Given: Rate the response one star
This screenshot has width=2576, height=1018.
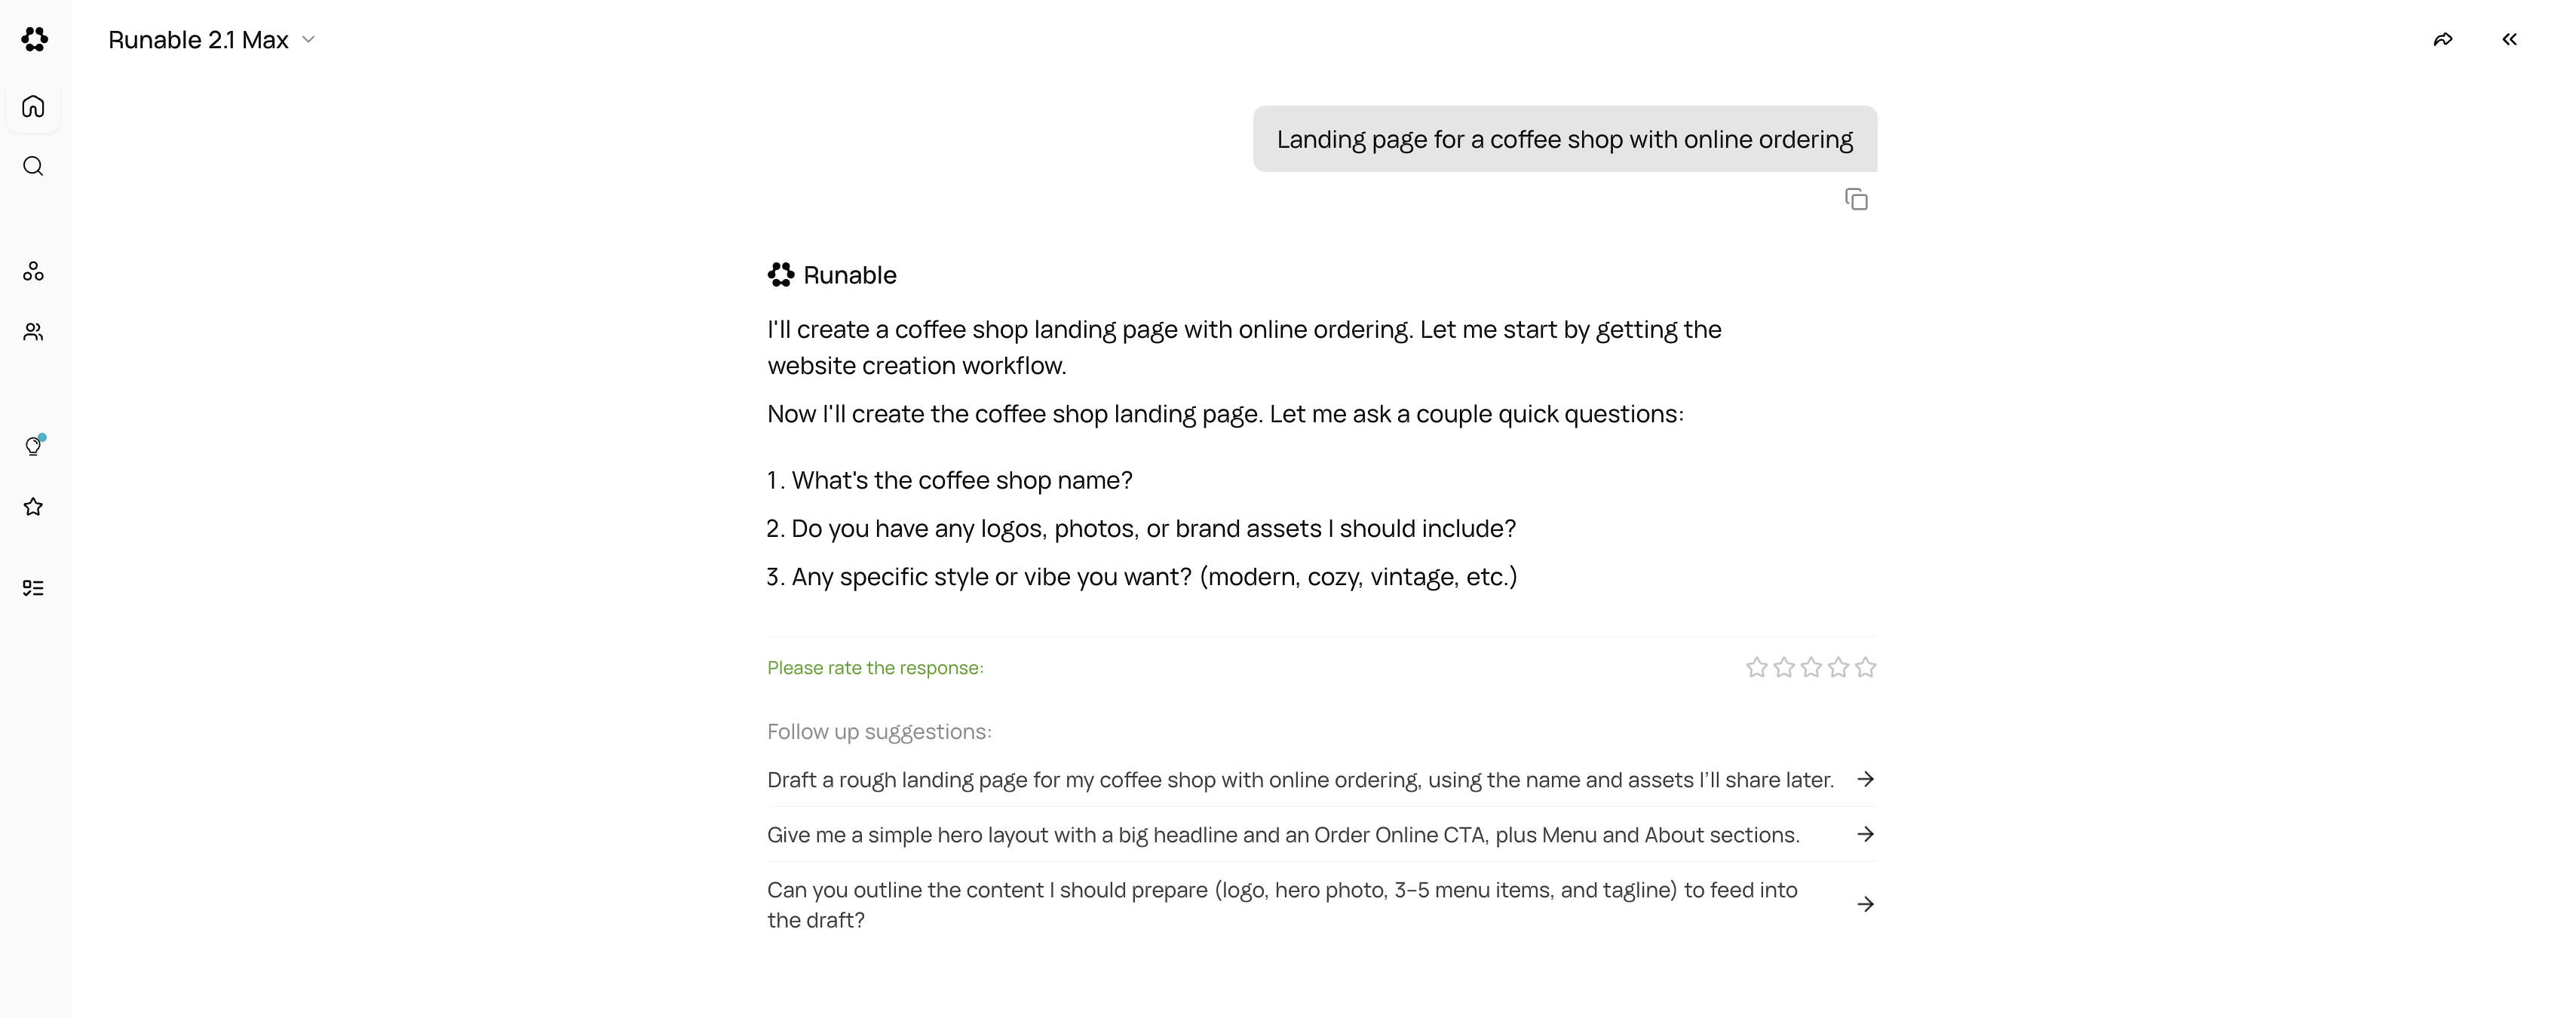Looking at the screenshot, I should (x=1756, y=667).
